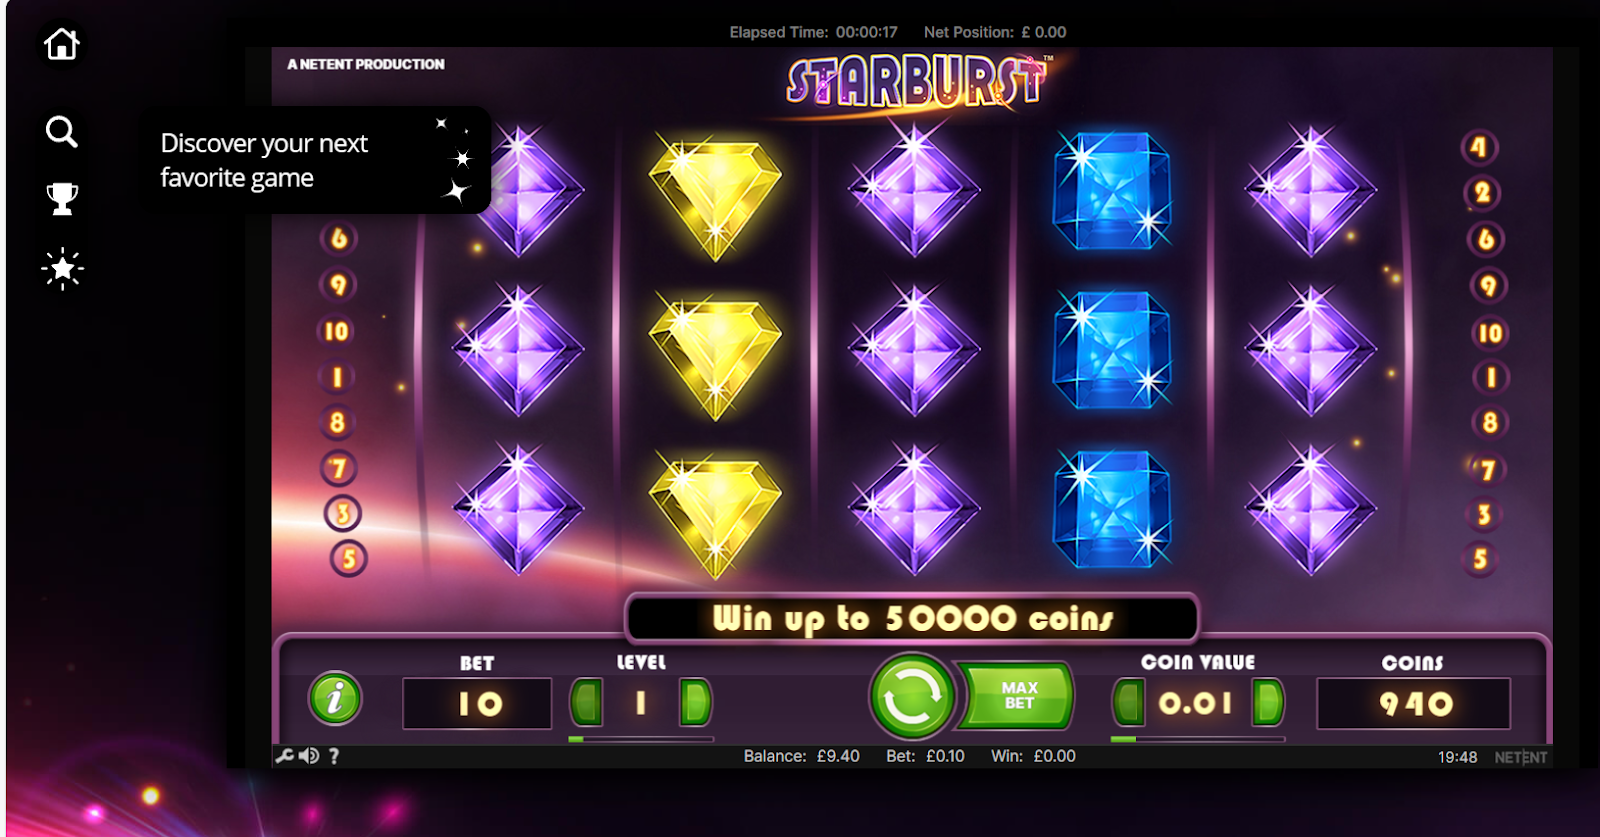Open the wrench game settings icon
This screenshot has height=837, width=1600.
[x=285, y=756]
